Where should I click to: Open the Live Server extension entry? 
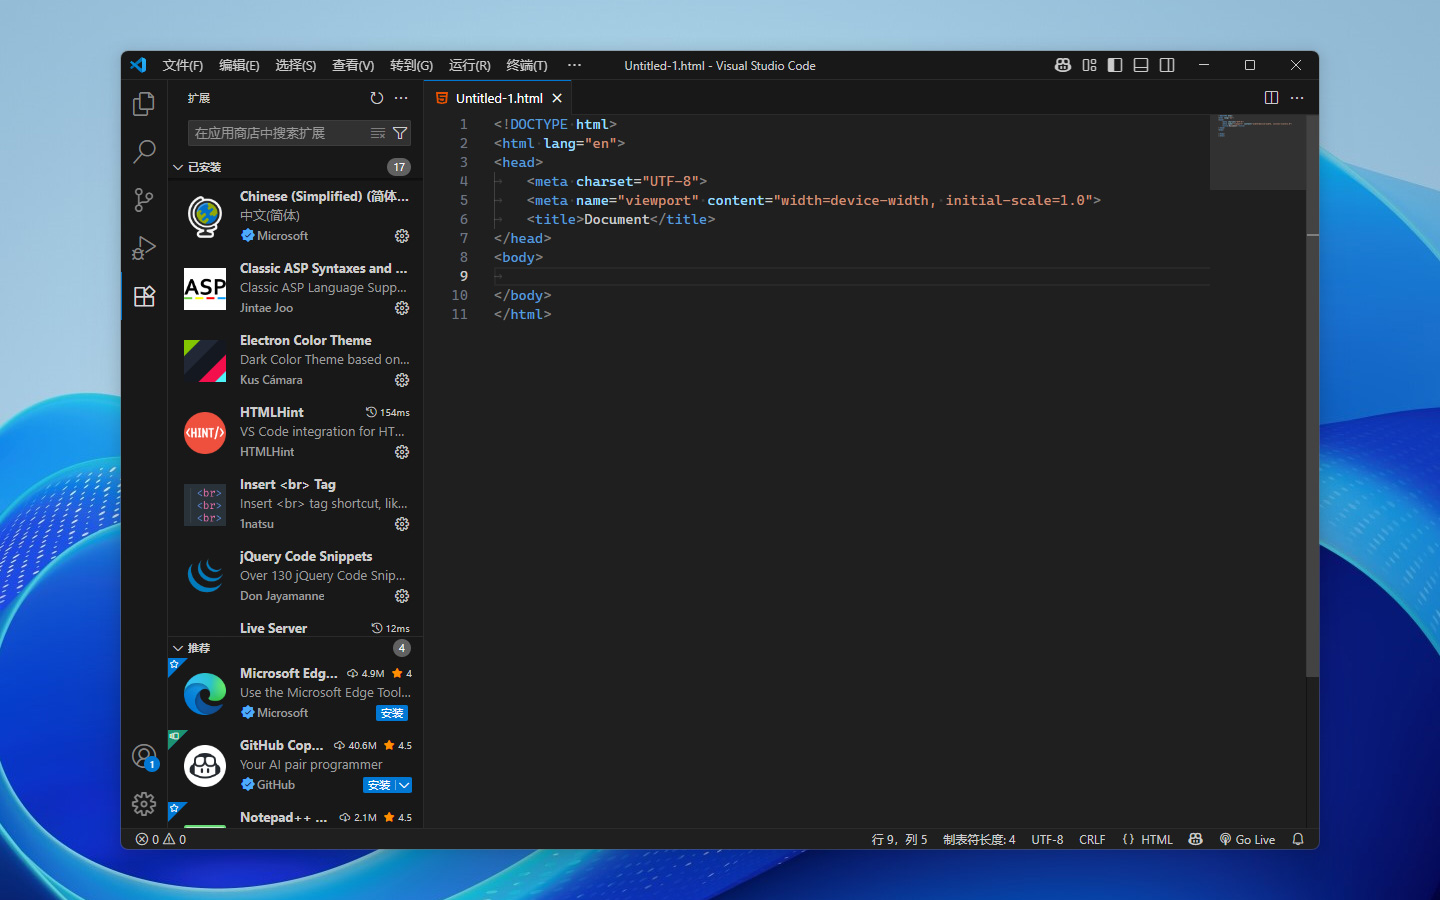tap(295, 628)
